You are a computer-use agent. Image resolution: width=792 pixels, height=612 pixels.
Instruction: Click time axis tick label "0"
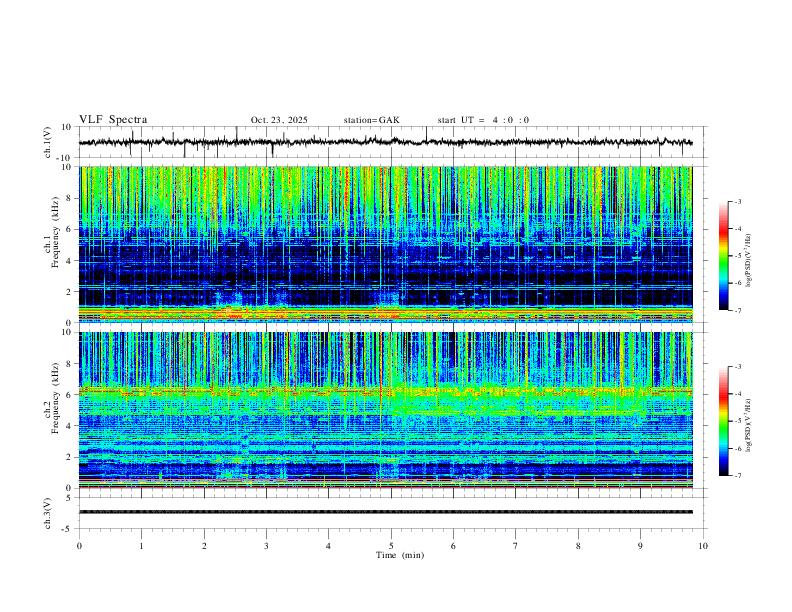click(79, 546)
